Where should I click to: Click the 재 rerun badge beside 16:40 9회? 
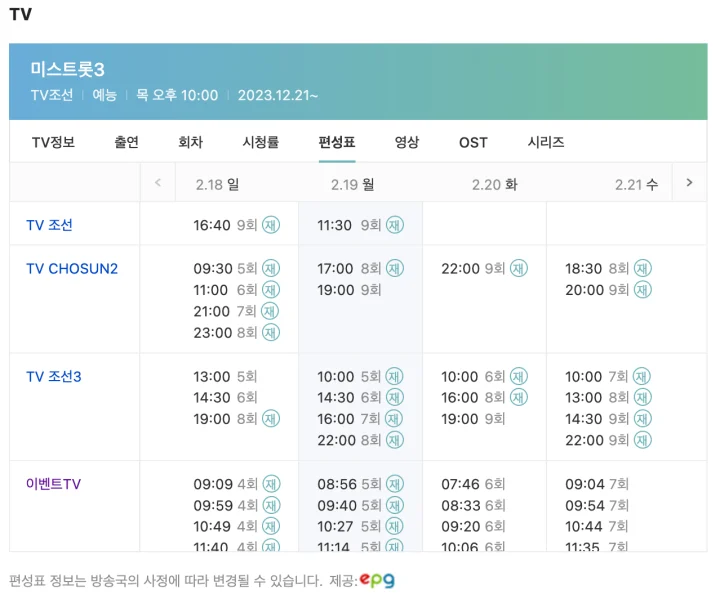tap(271, 225)
